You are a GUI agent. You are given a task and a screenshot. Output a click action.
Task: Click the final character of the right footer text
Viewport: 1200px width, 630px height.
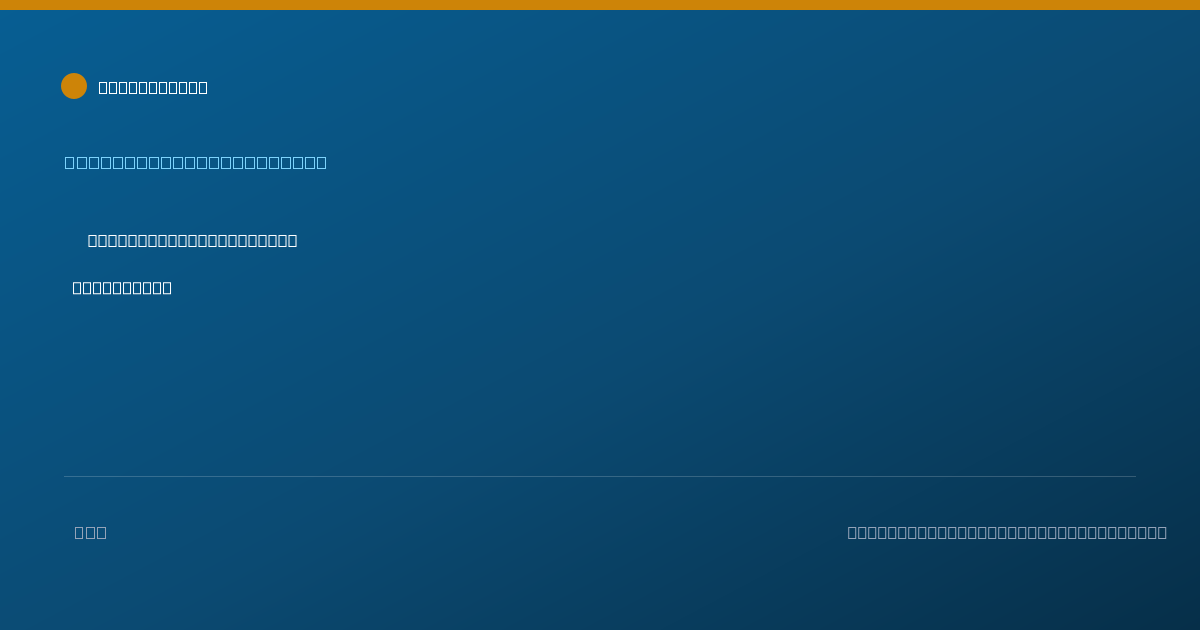[1161, 532]
